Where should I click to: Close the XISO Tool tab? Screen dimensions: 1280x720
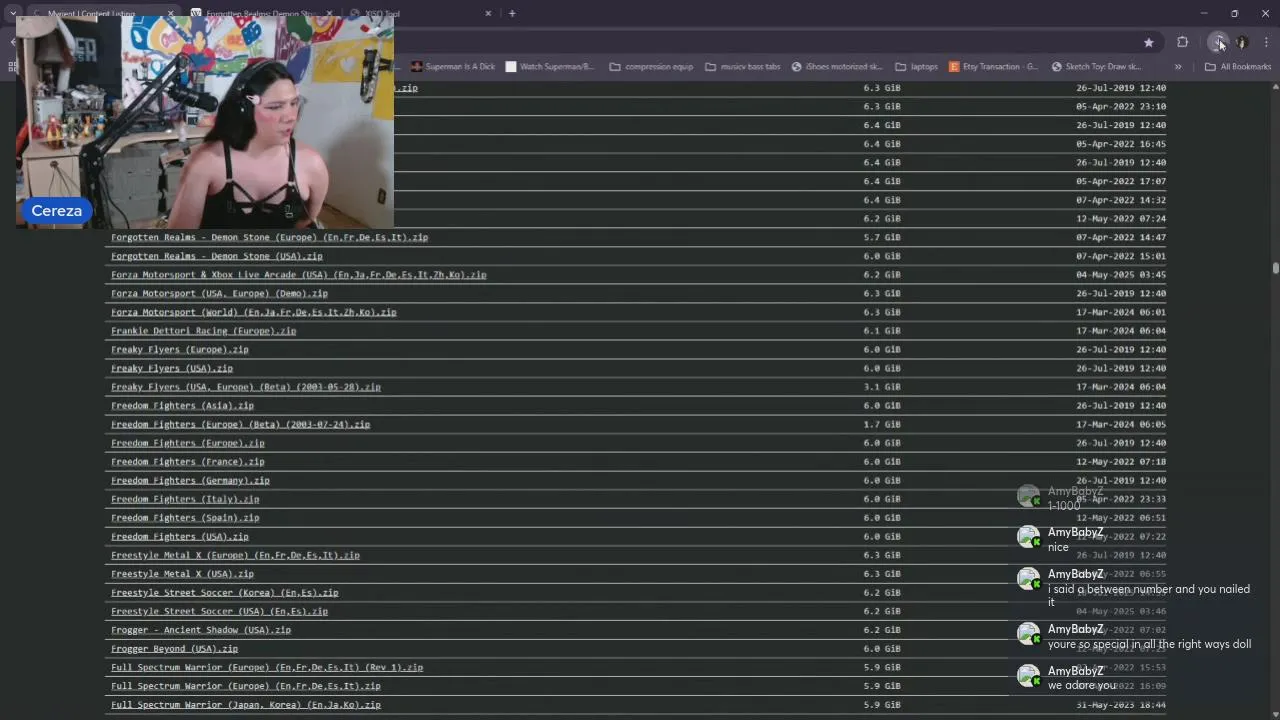coord(488,14)
